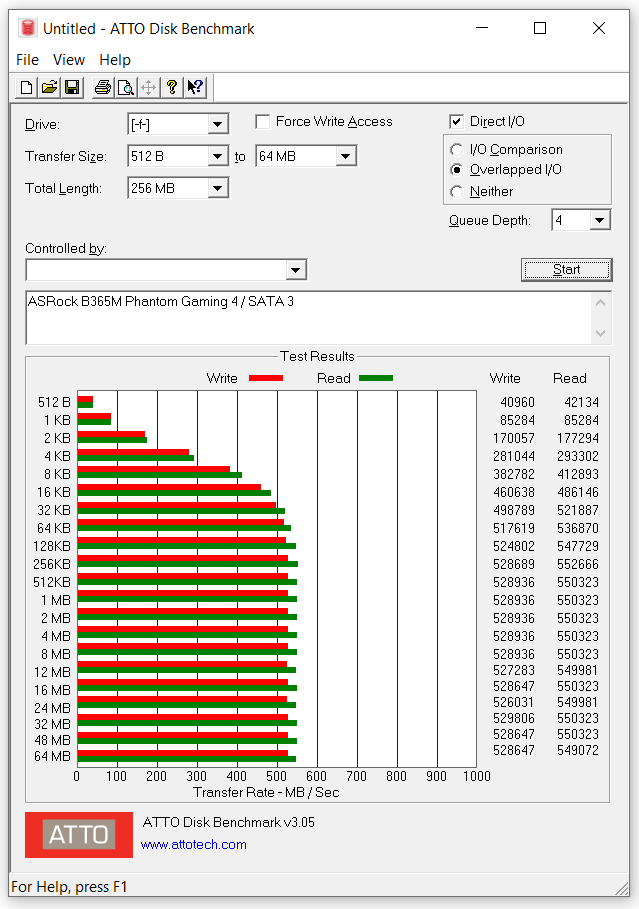The width and height of the screenshot is (639, 909).
Task: Click the 1000 axis tick label
Action: [x=477, y=776]
